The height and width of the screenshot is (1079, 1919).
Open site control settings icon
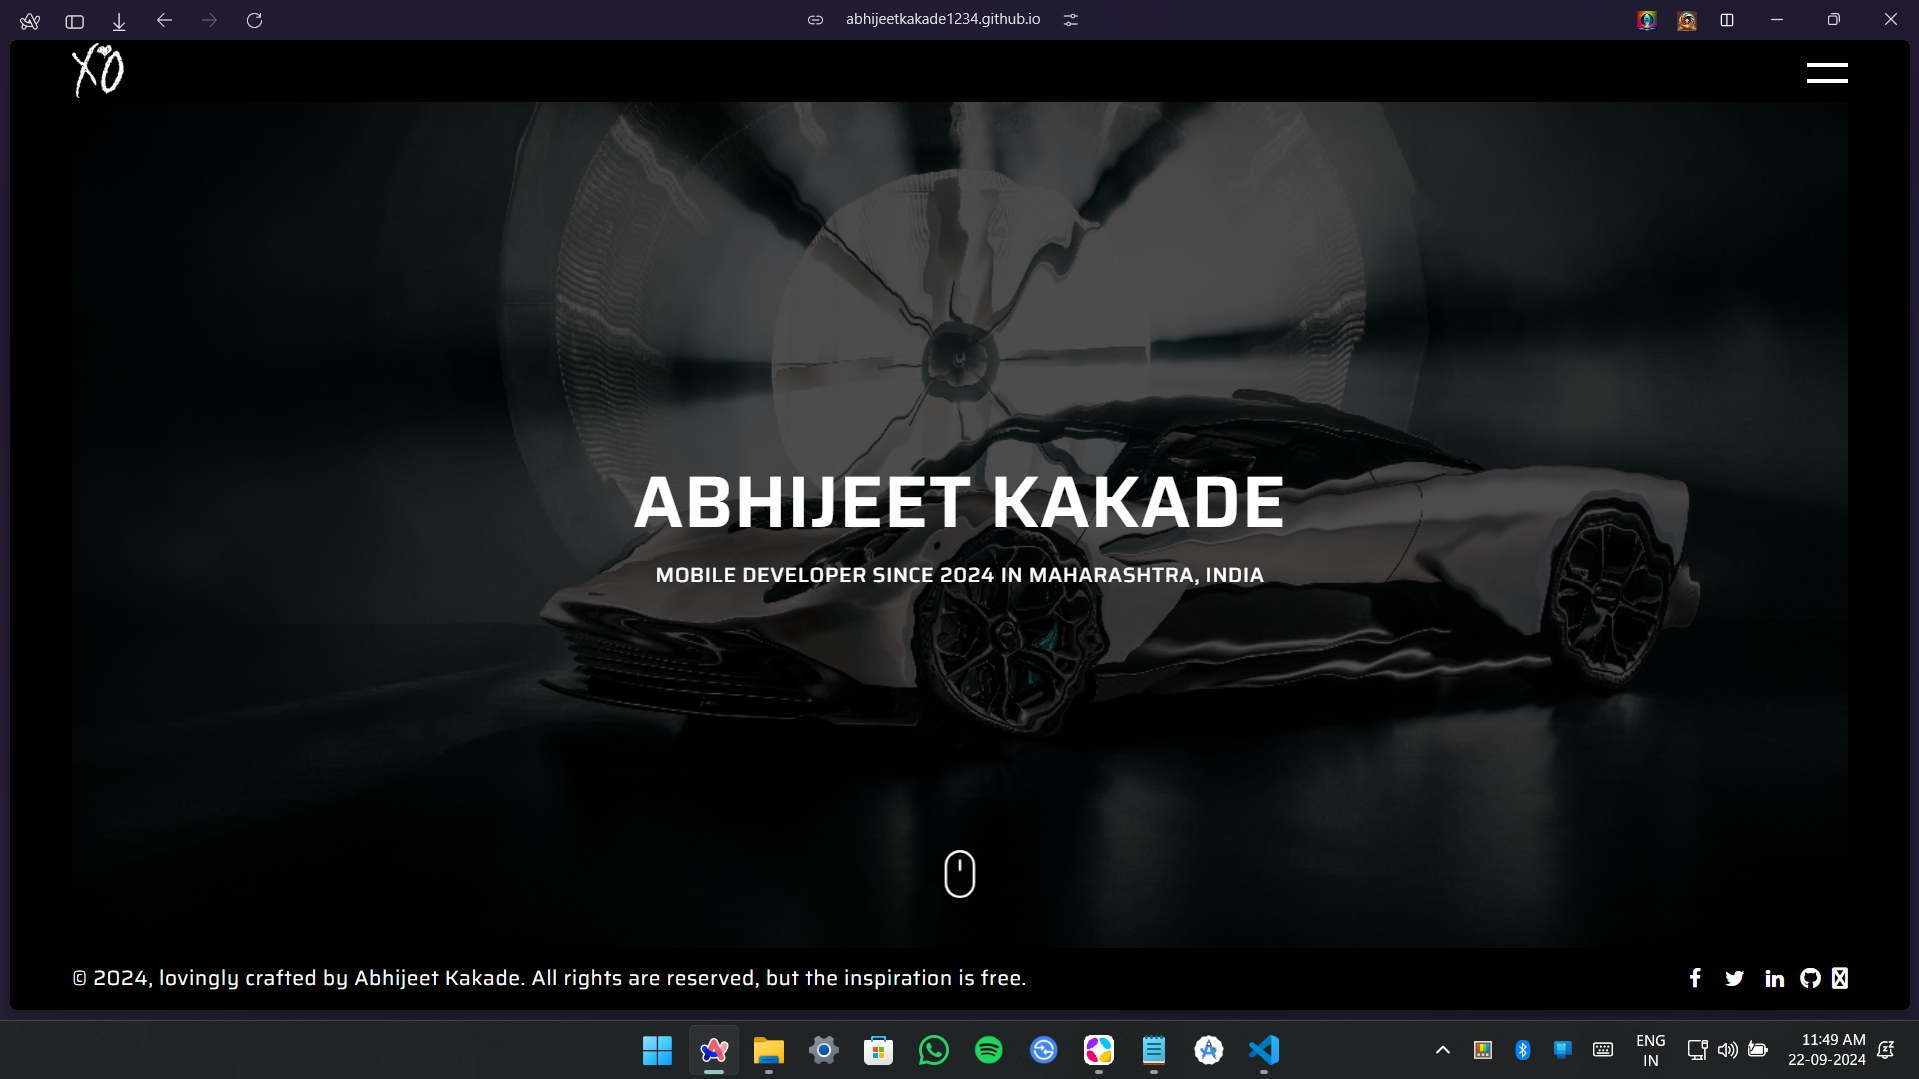(1070, 20)
